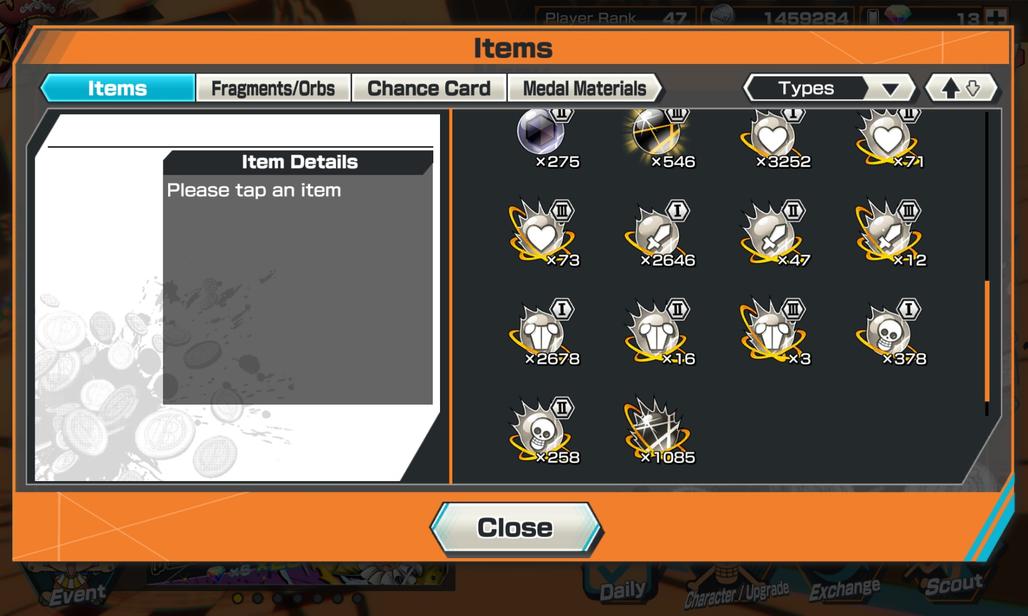This screenshot has width=1028, height=616.
Task: Toggle ascending/descending sort order arrows
Action: (x=961, y=88)
